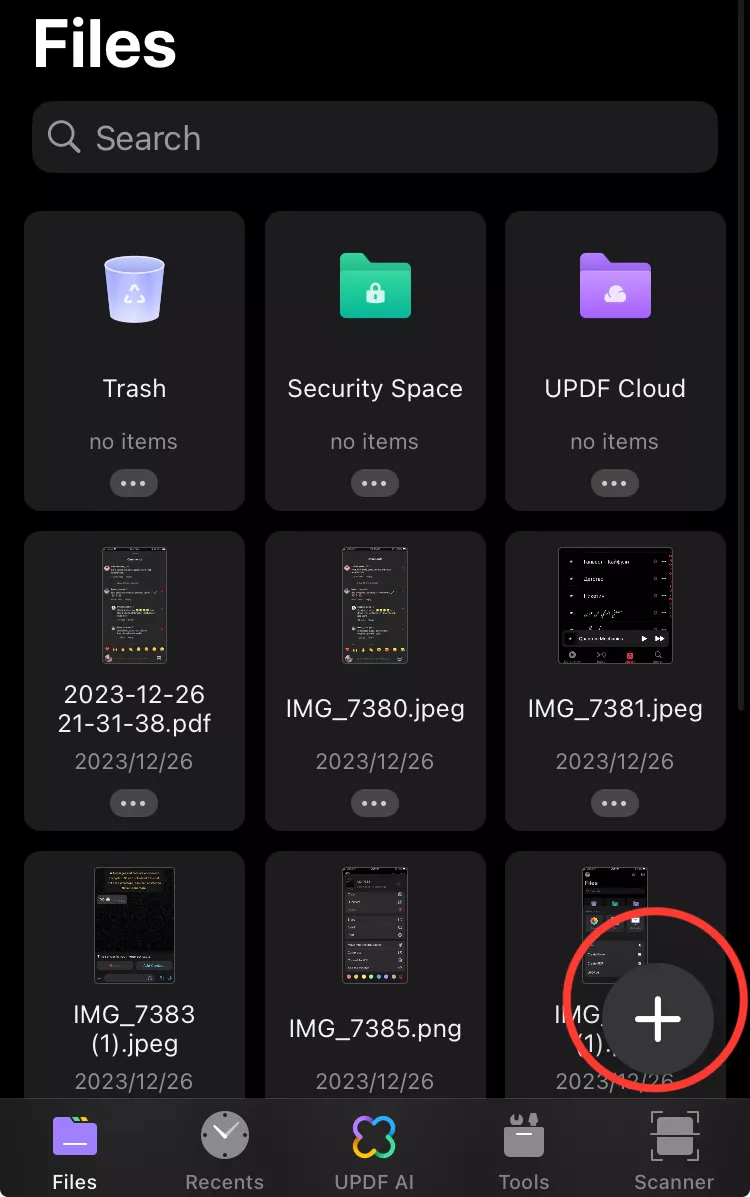Screen dimensions: 750x1197
Task: Click "no items" under UPDF Cloud
Action: pyautogui.click(x=615, y=442)
